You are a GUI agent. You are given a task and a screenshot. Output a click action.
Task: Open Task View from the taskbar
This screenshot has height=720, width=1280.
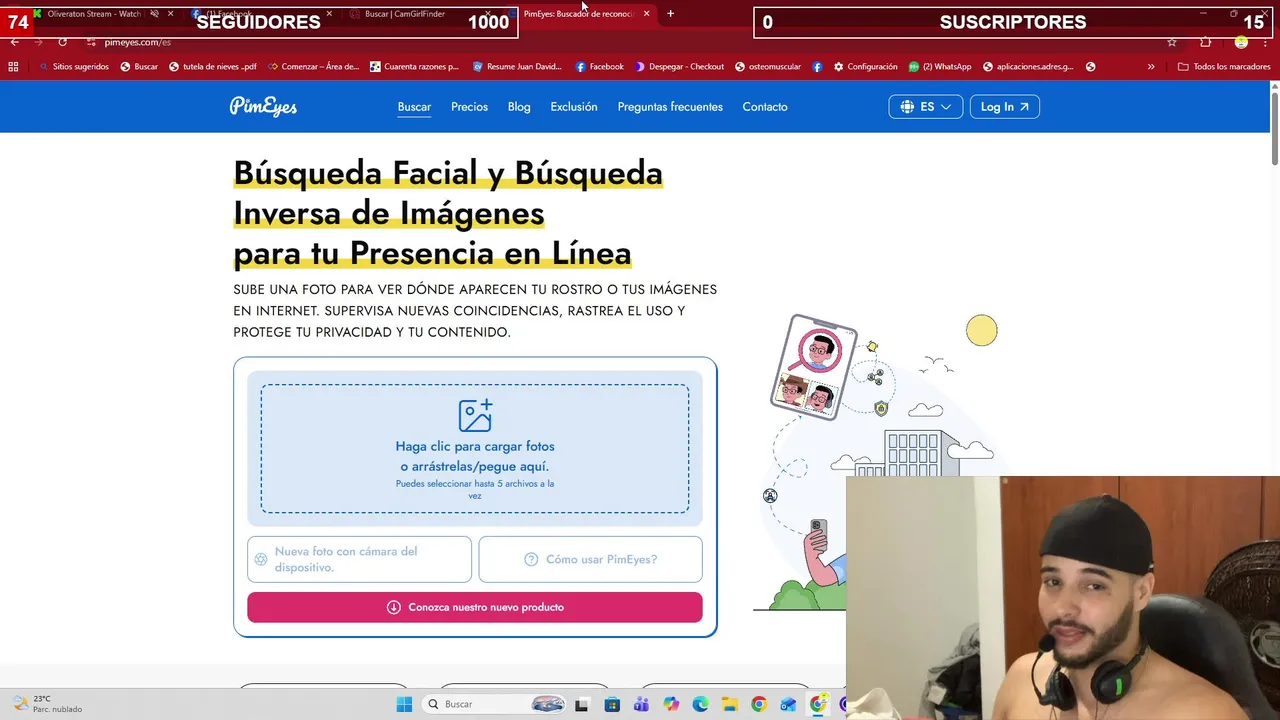coord(581,704)
